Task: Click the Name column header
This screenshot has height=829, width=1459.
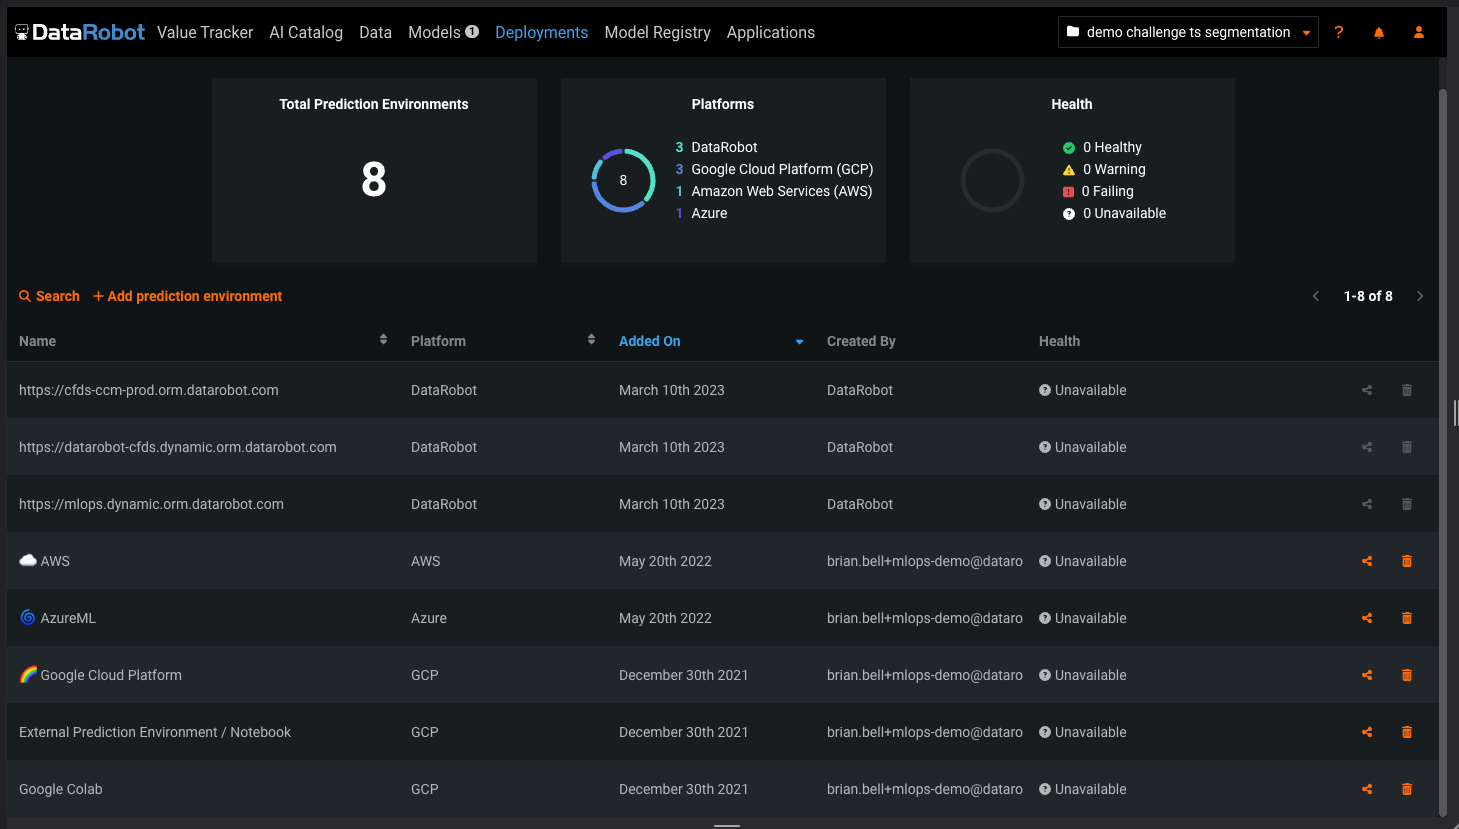Action: tap(37, 341)
